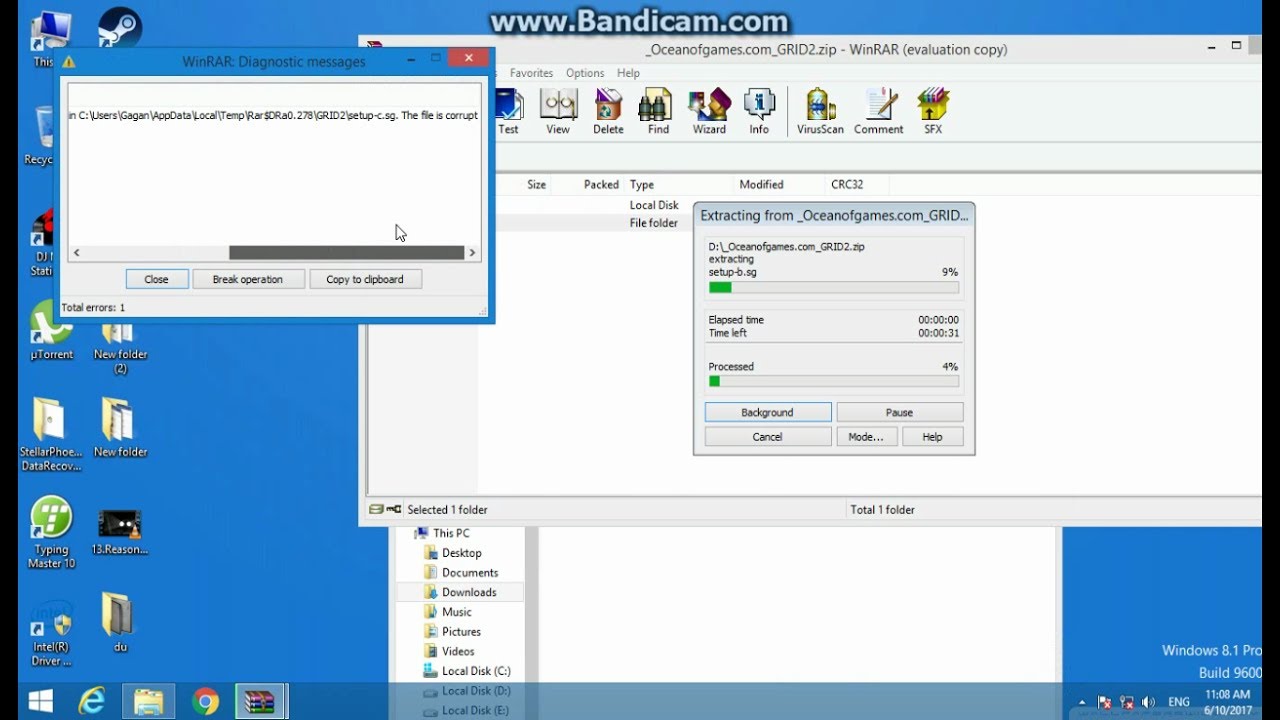Screen dimensions: 1280x720
Task: Click scrollbar left arrow in Diagnostic messages
Action: click(76, 253)
